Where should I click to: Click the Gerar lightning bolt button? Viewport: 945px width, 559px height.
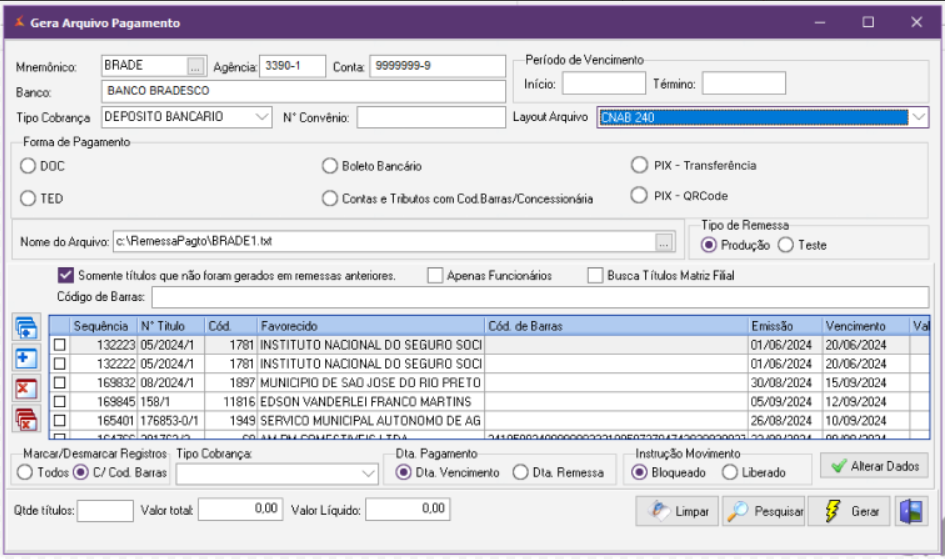[x=851, y=510]
